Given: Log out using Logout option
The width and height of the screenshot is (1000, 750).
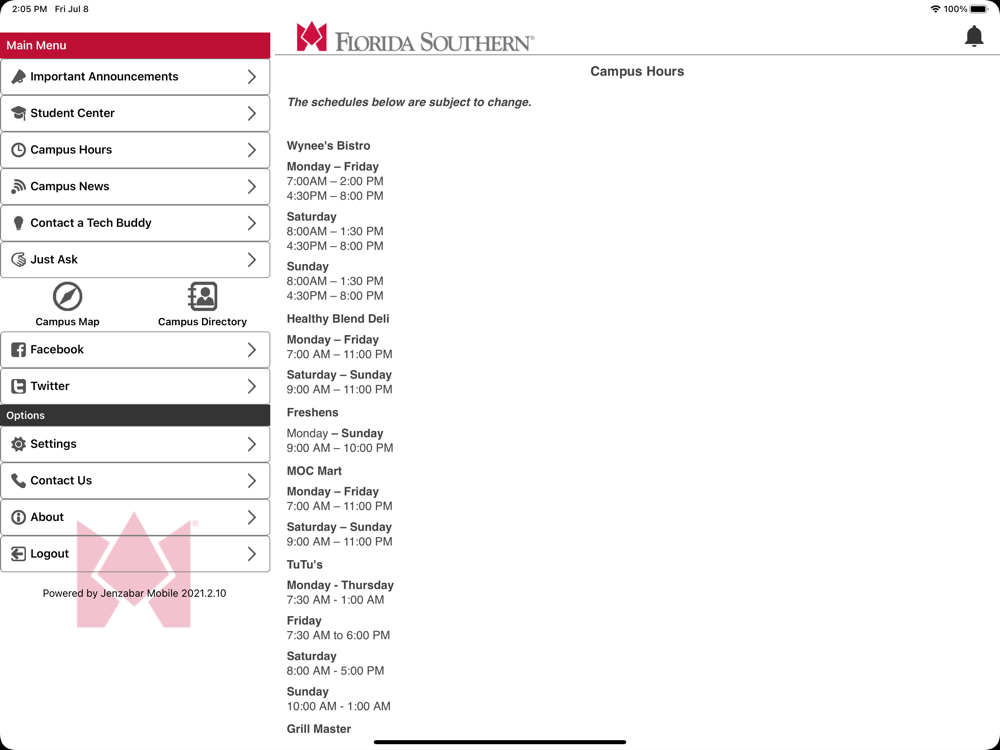Looking at the screenshot, I should pos(135,554).
